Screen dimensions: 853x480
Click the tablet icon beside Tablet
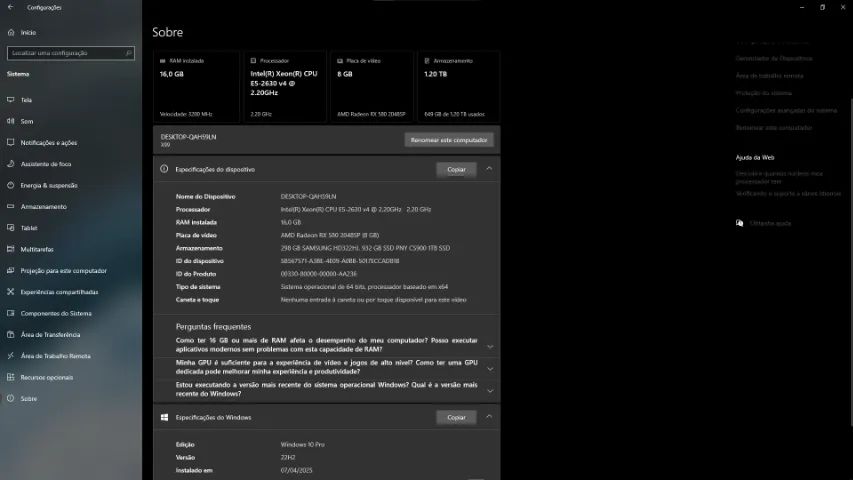10,227
